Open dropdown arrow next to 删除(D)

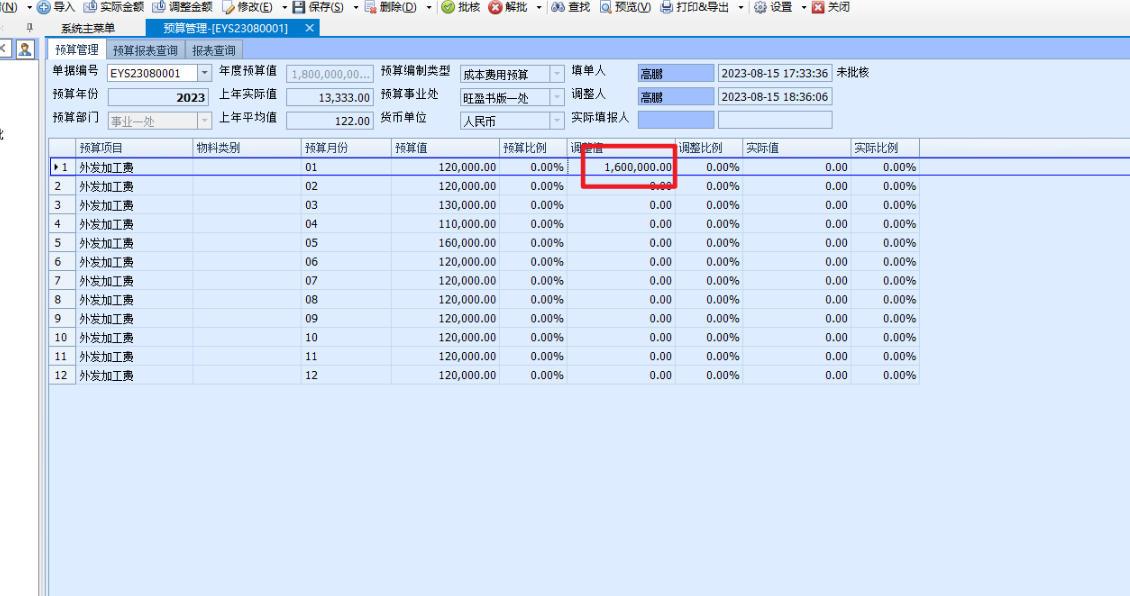click(x=429, y=7)
